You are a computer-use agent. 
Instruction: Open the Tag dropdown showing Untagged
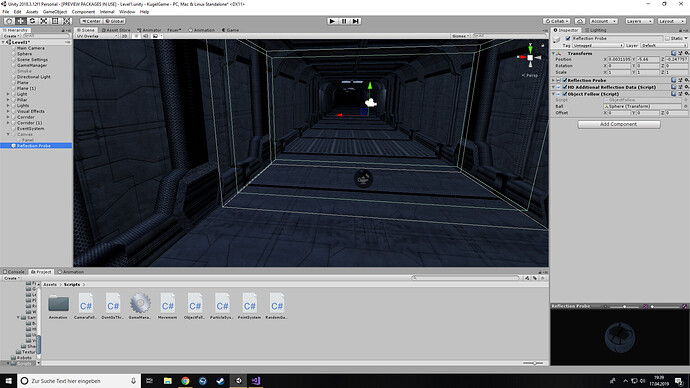coord(598,45)
